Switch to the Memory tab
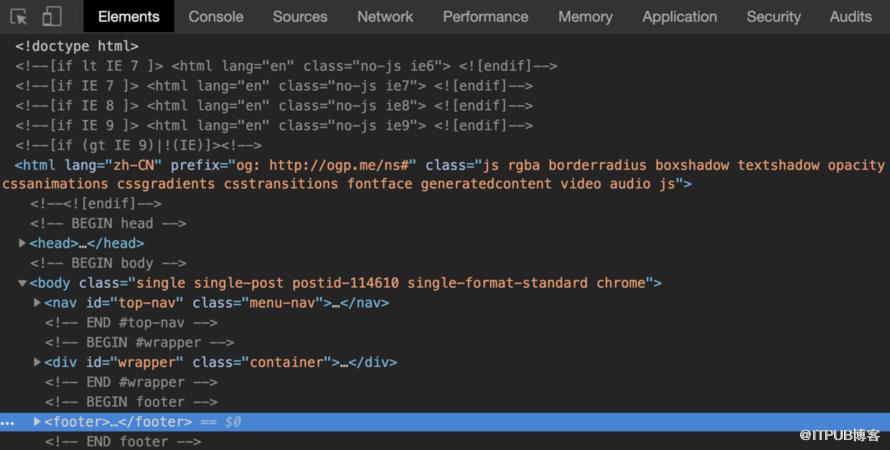This screenshot has width=890, height=450. (585, 16)
